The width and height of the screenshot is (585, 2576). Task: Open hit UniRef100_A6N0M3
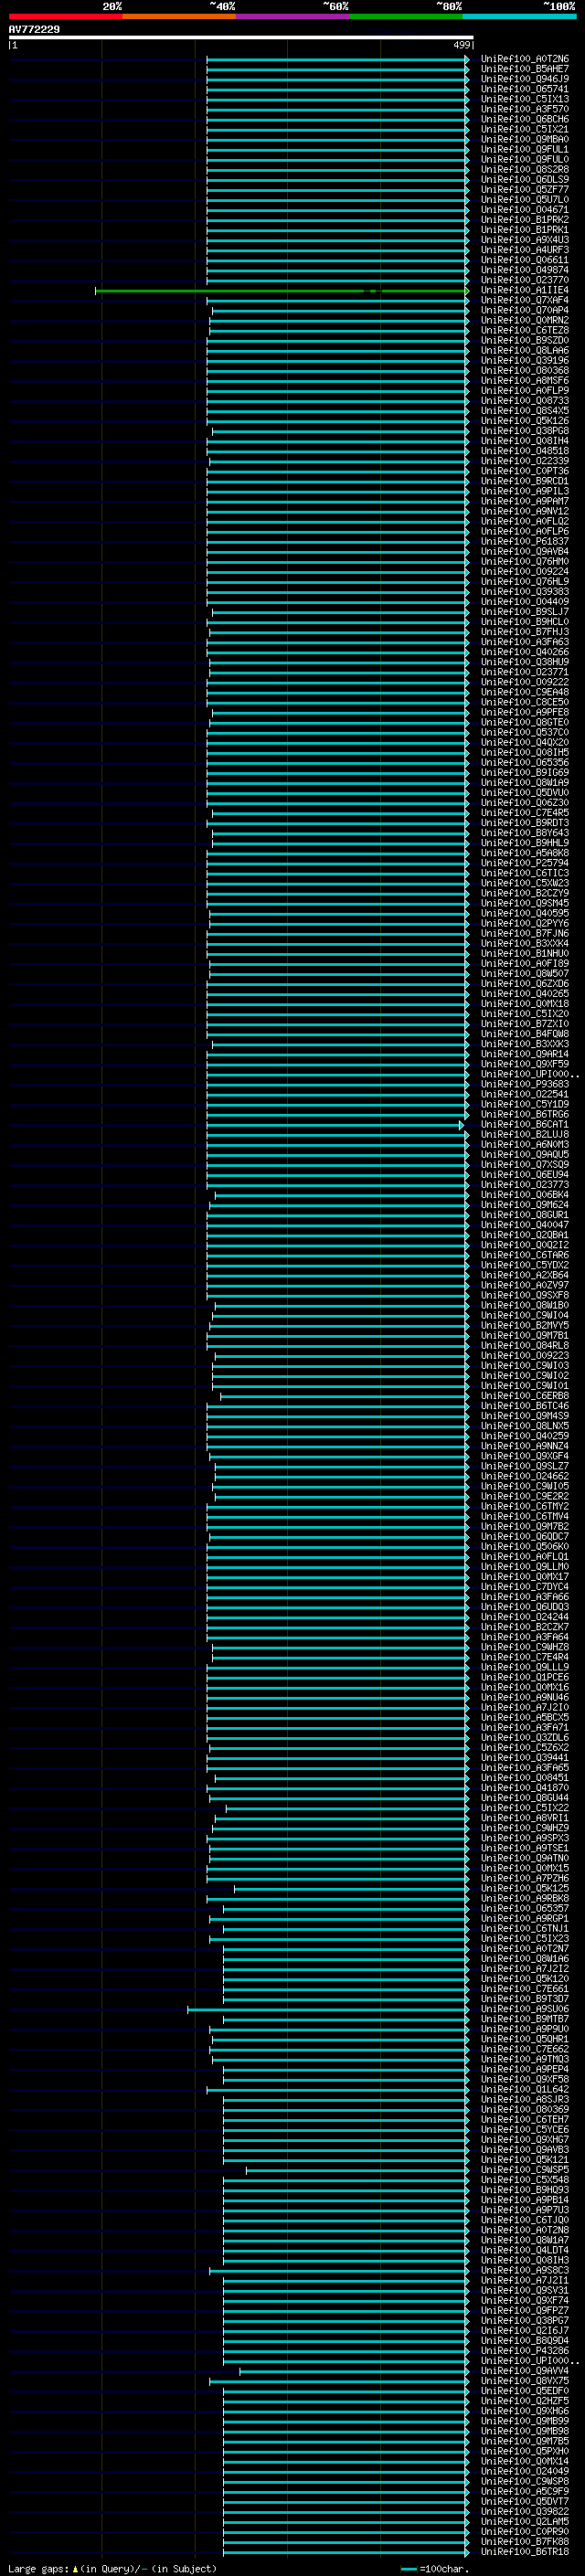[x=524, y=1145]
